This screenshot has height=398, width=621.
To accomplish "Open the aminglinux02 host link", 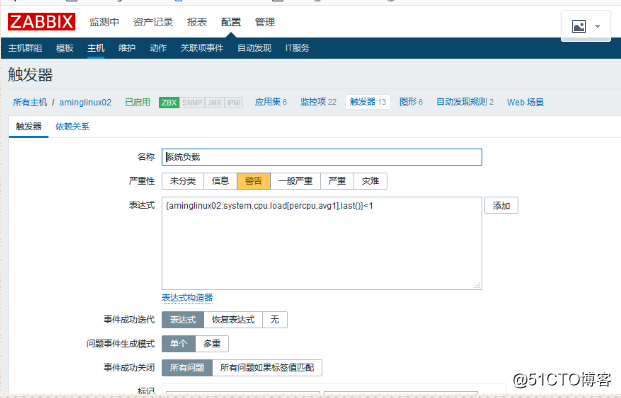I will [85, 102].
